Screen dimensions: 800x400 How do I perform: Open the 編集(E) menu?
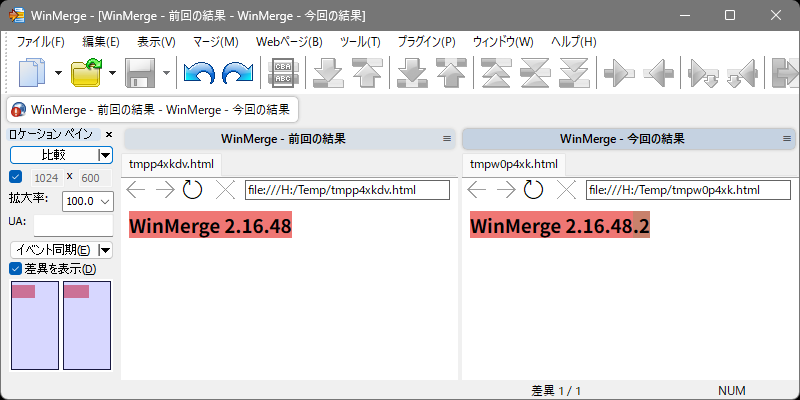click(101, 42)
